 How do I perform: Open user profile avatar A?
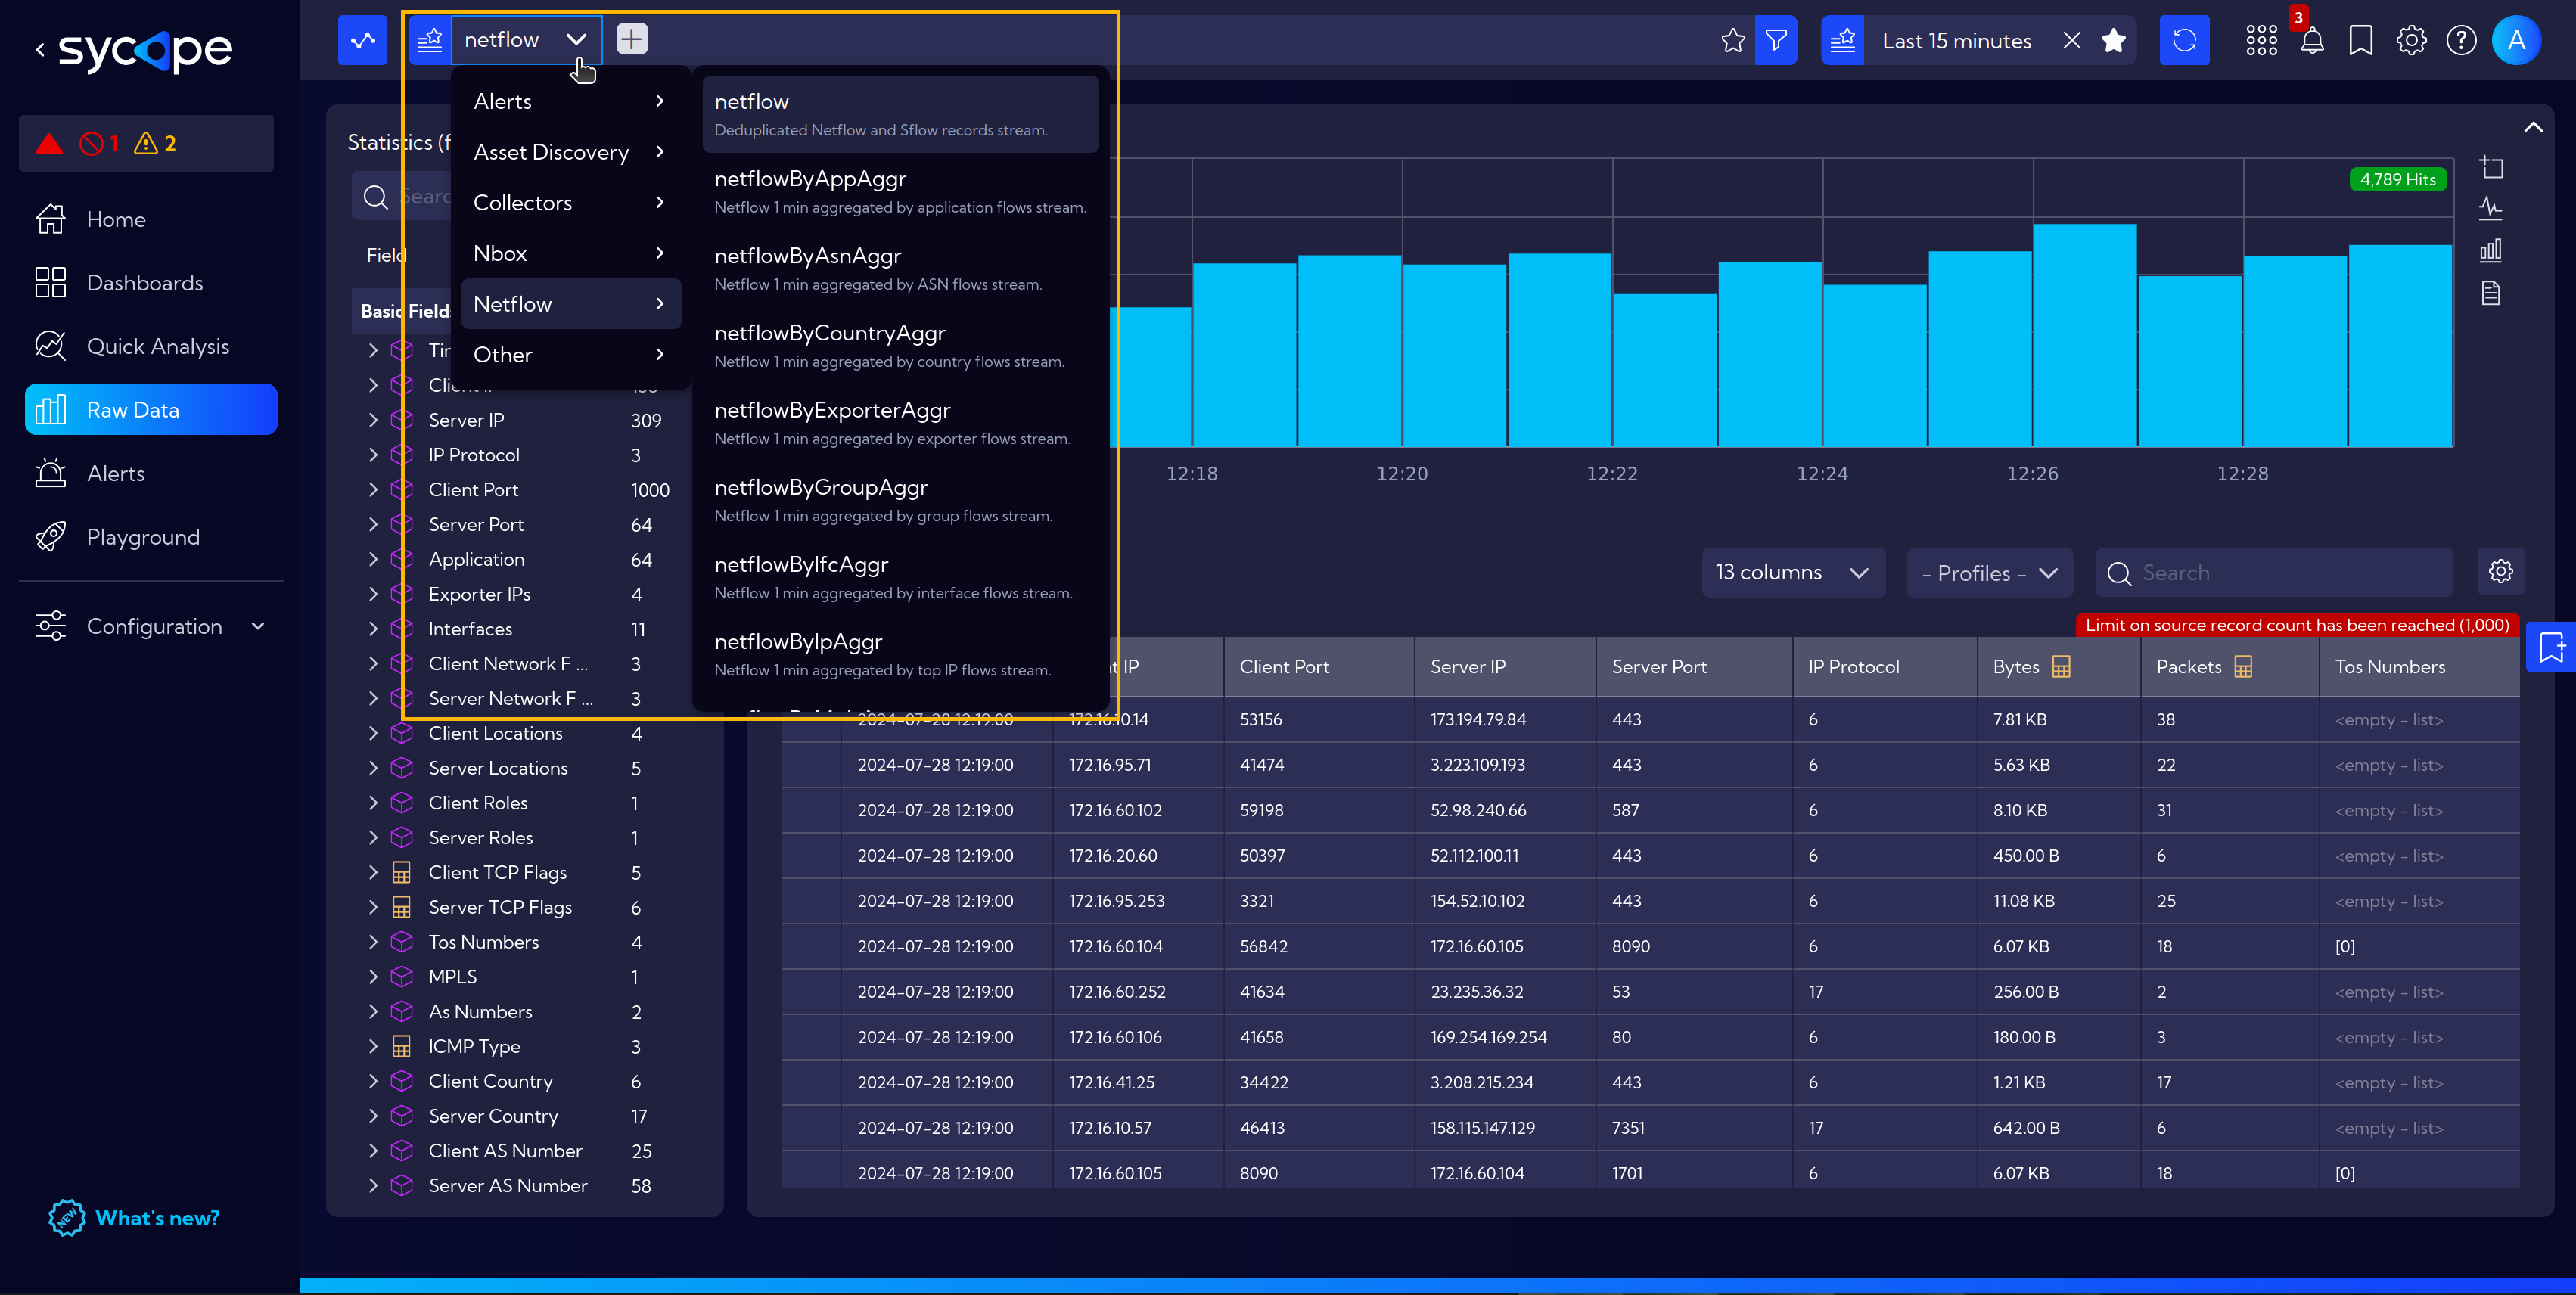point(2516,40)
